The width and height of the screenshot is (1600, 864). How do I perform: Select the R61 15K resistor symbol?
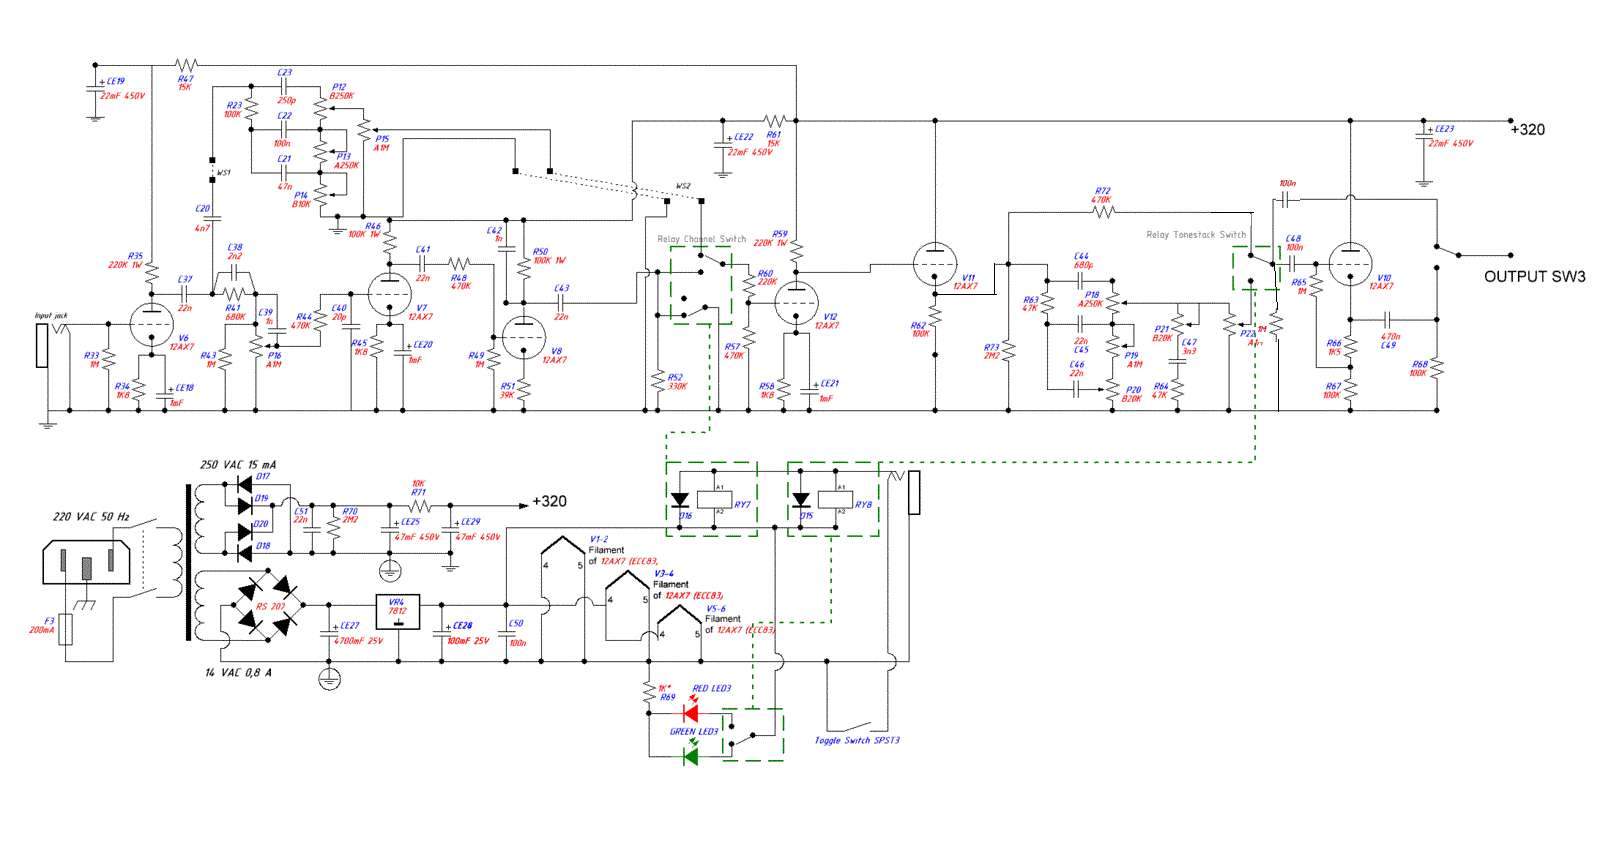(773, 120)
